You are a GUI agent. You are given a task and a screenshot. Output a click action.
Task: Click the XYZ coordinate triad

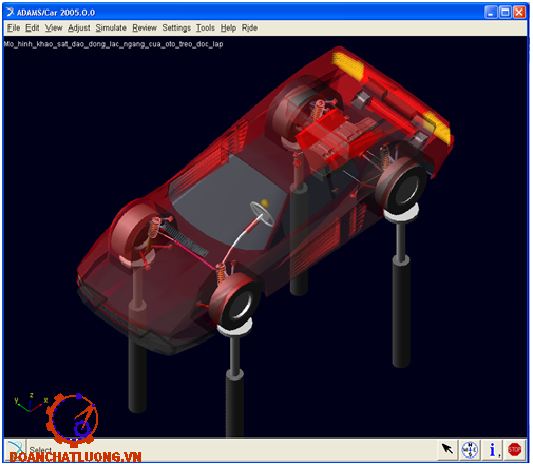(30, 402)
